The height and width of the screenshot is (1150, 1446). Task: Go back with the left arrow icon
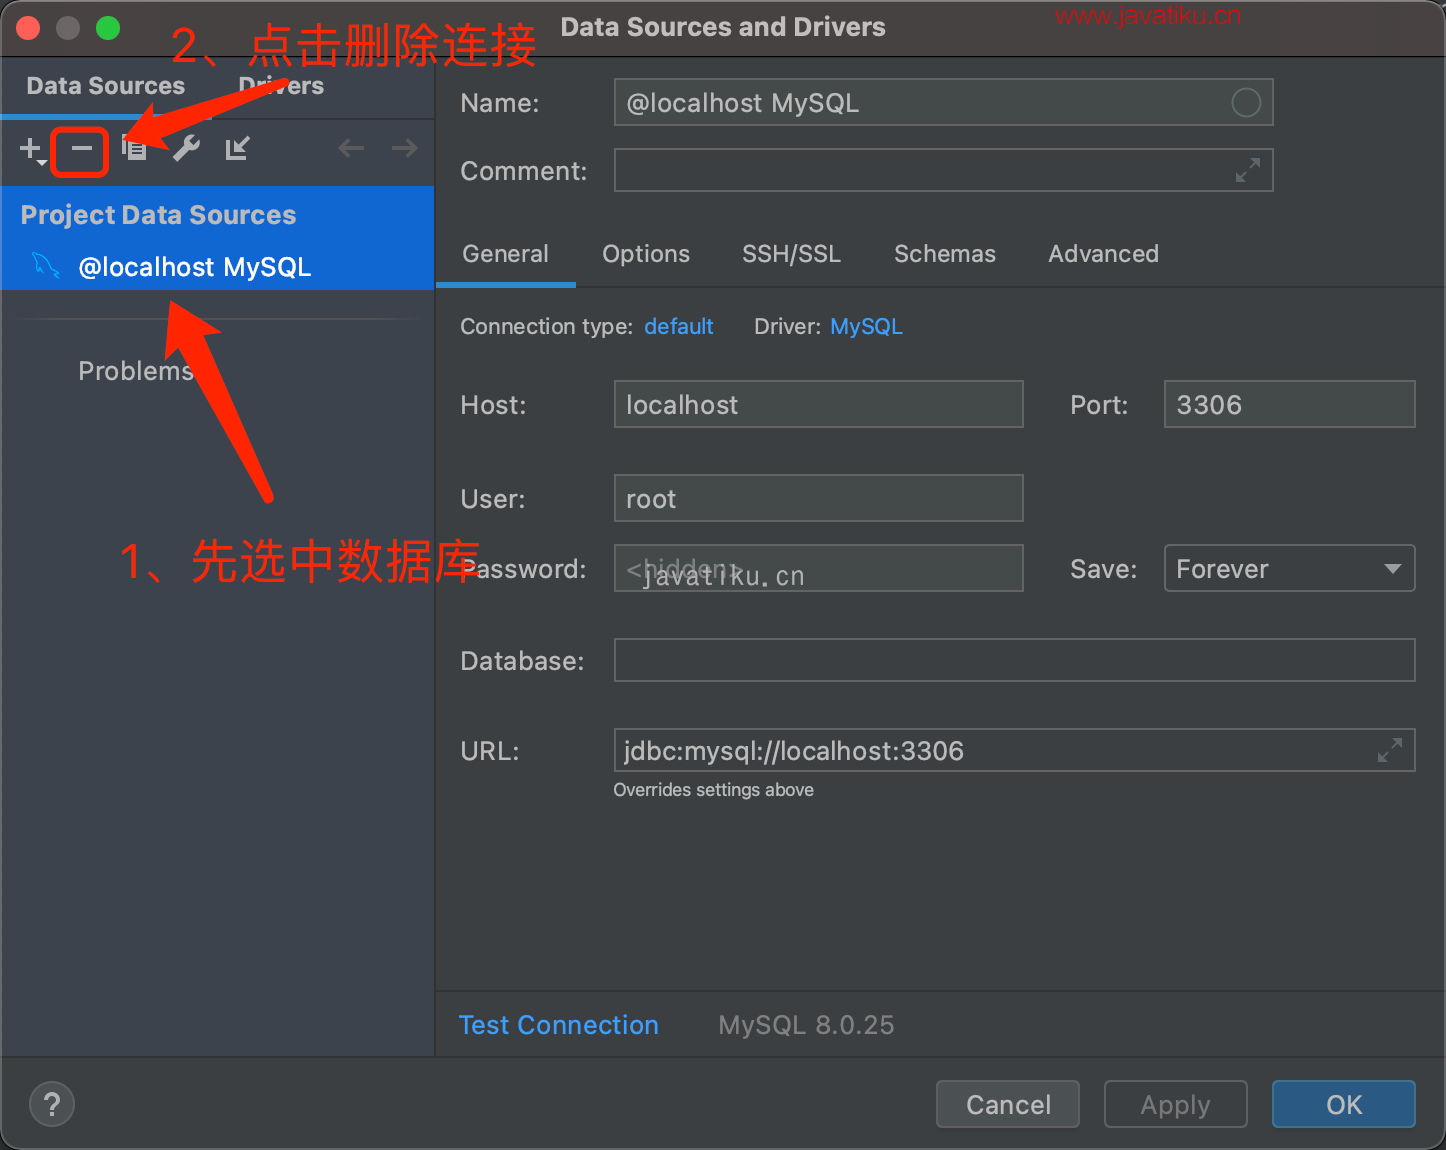click(x=351, y=149)
